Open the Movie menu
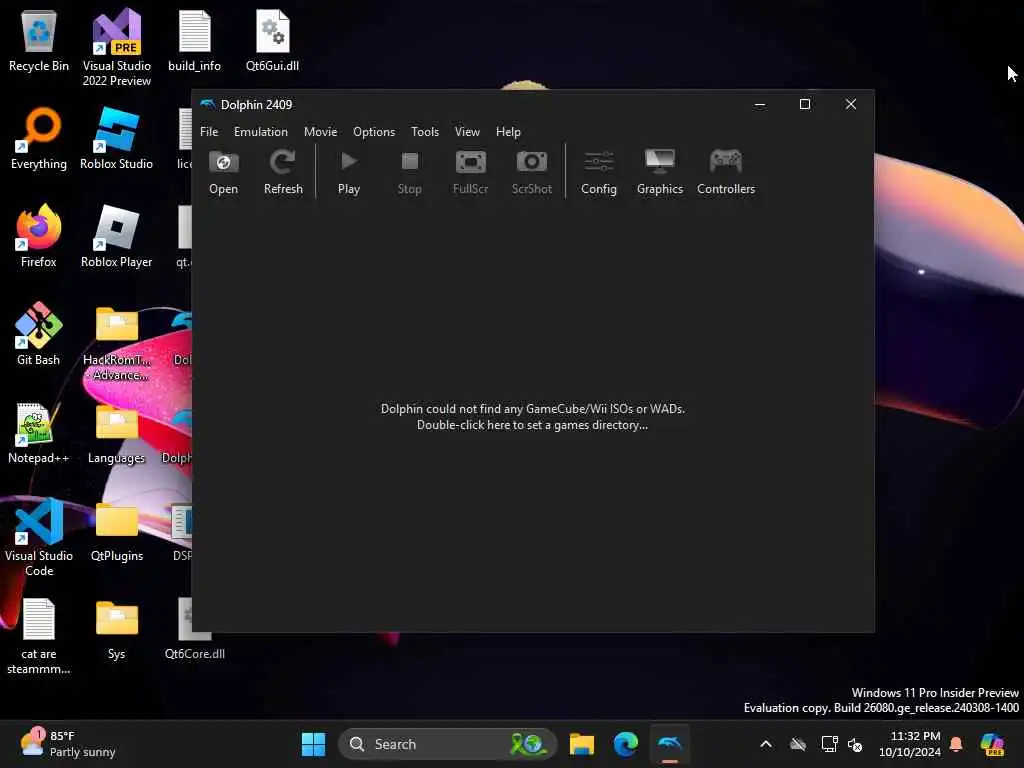 point(321,132)
